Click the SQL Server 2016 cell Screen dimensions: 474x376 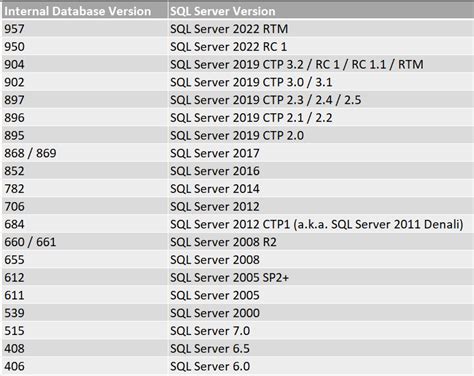click(x=321, y=171)
